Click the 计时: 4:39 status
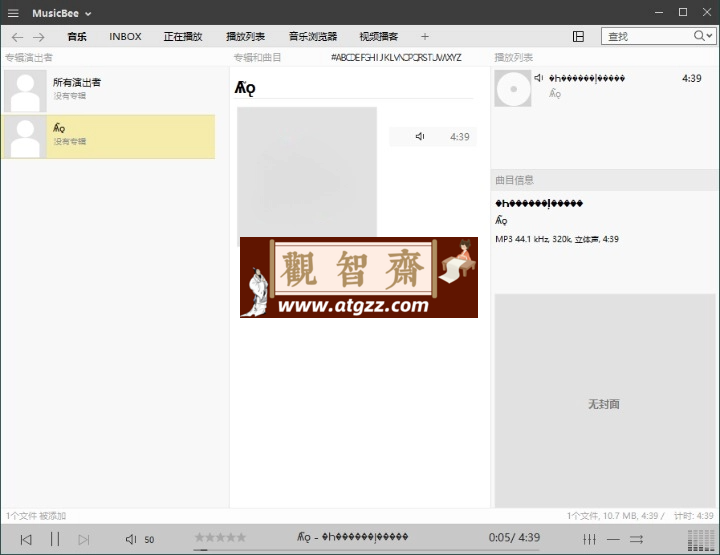720x555 pixels. coord(694,516)
